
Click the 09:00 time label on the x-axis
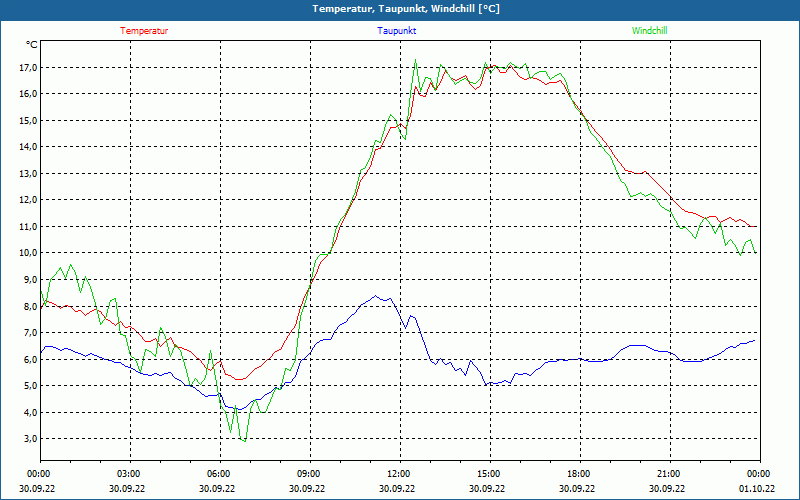[x=307, y=474]
